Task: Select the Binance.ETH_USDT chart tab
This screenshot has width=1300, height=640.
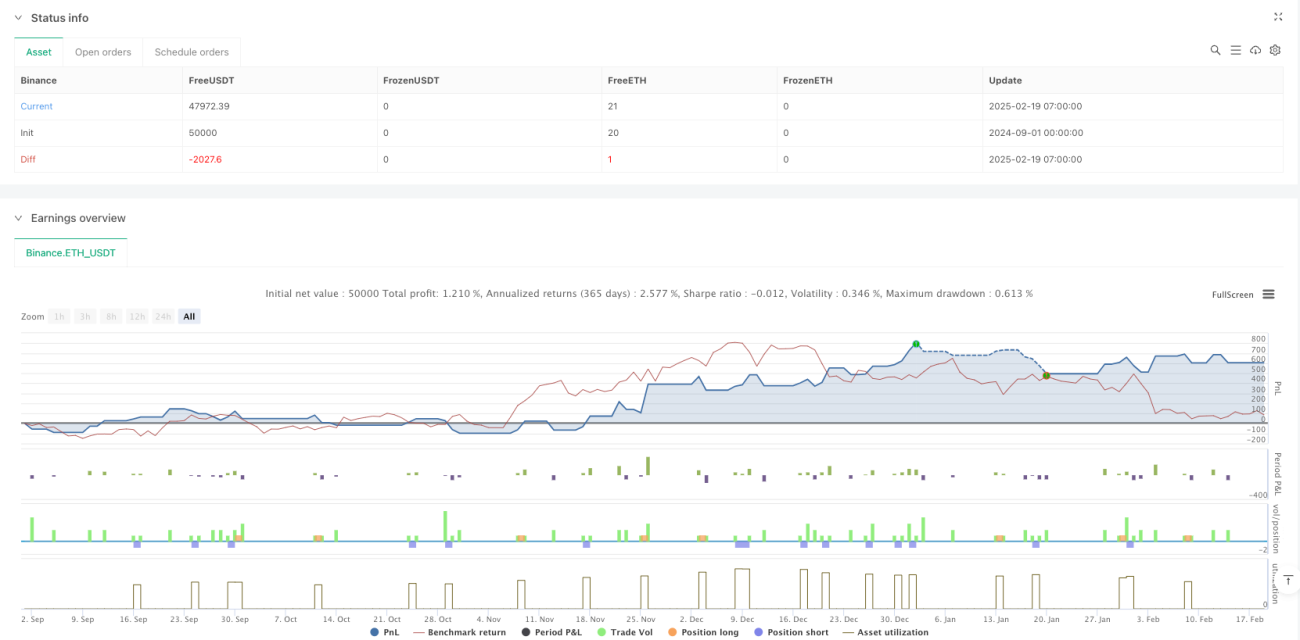Action: (x=71, y=253)
